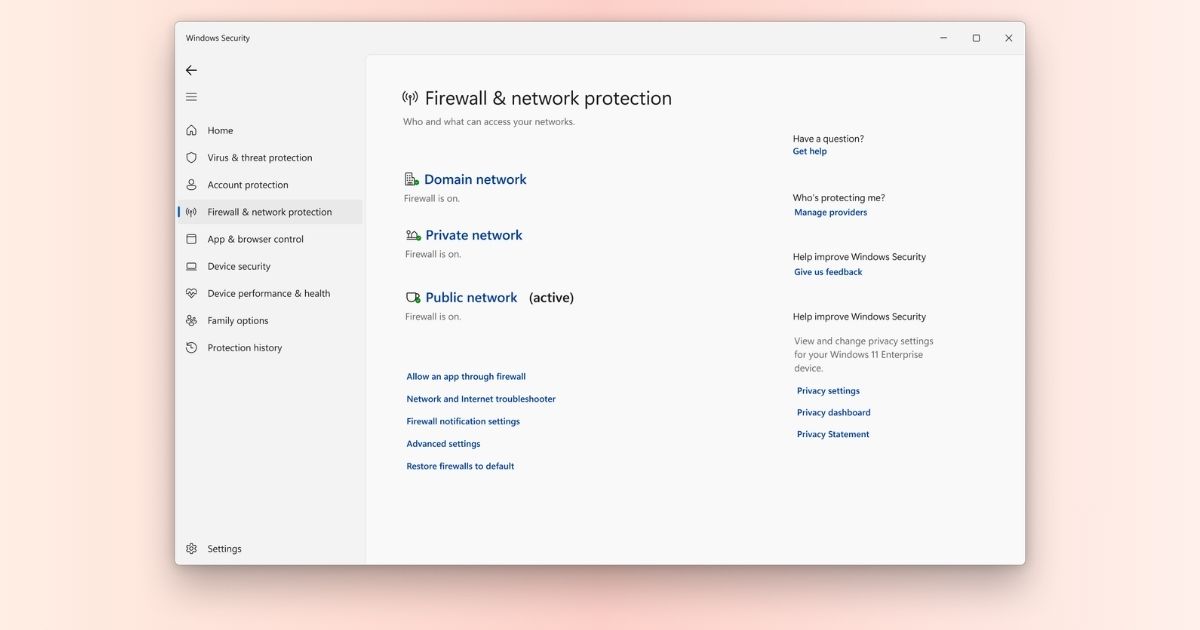Click the Settings gear icon

point(191,548)
